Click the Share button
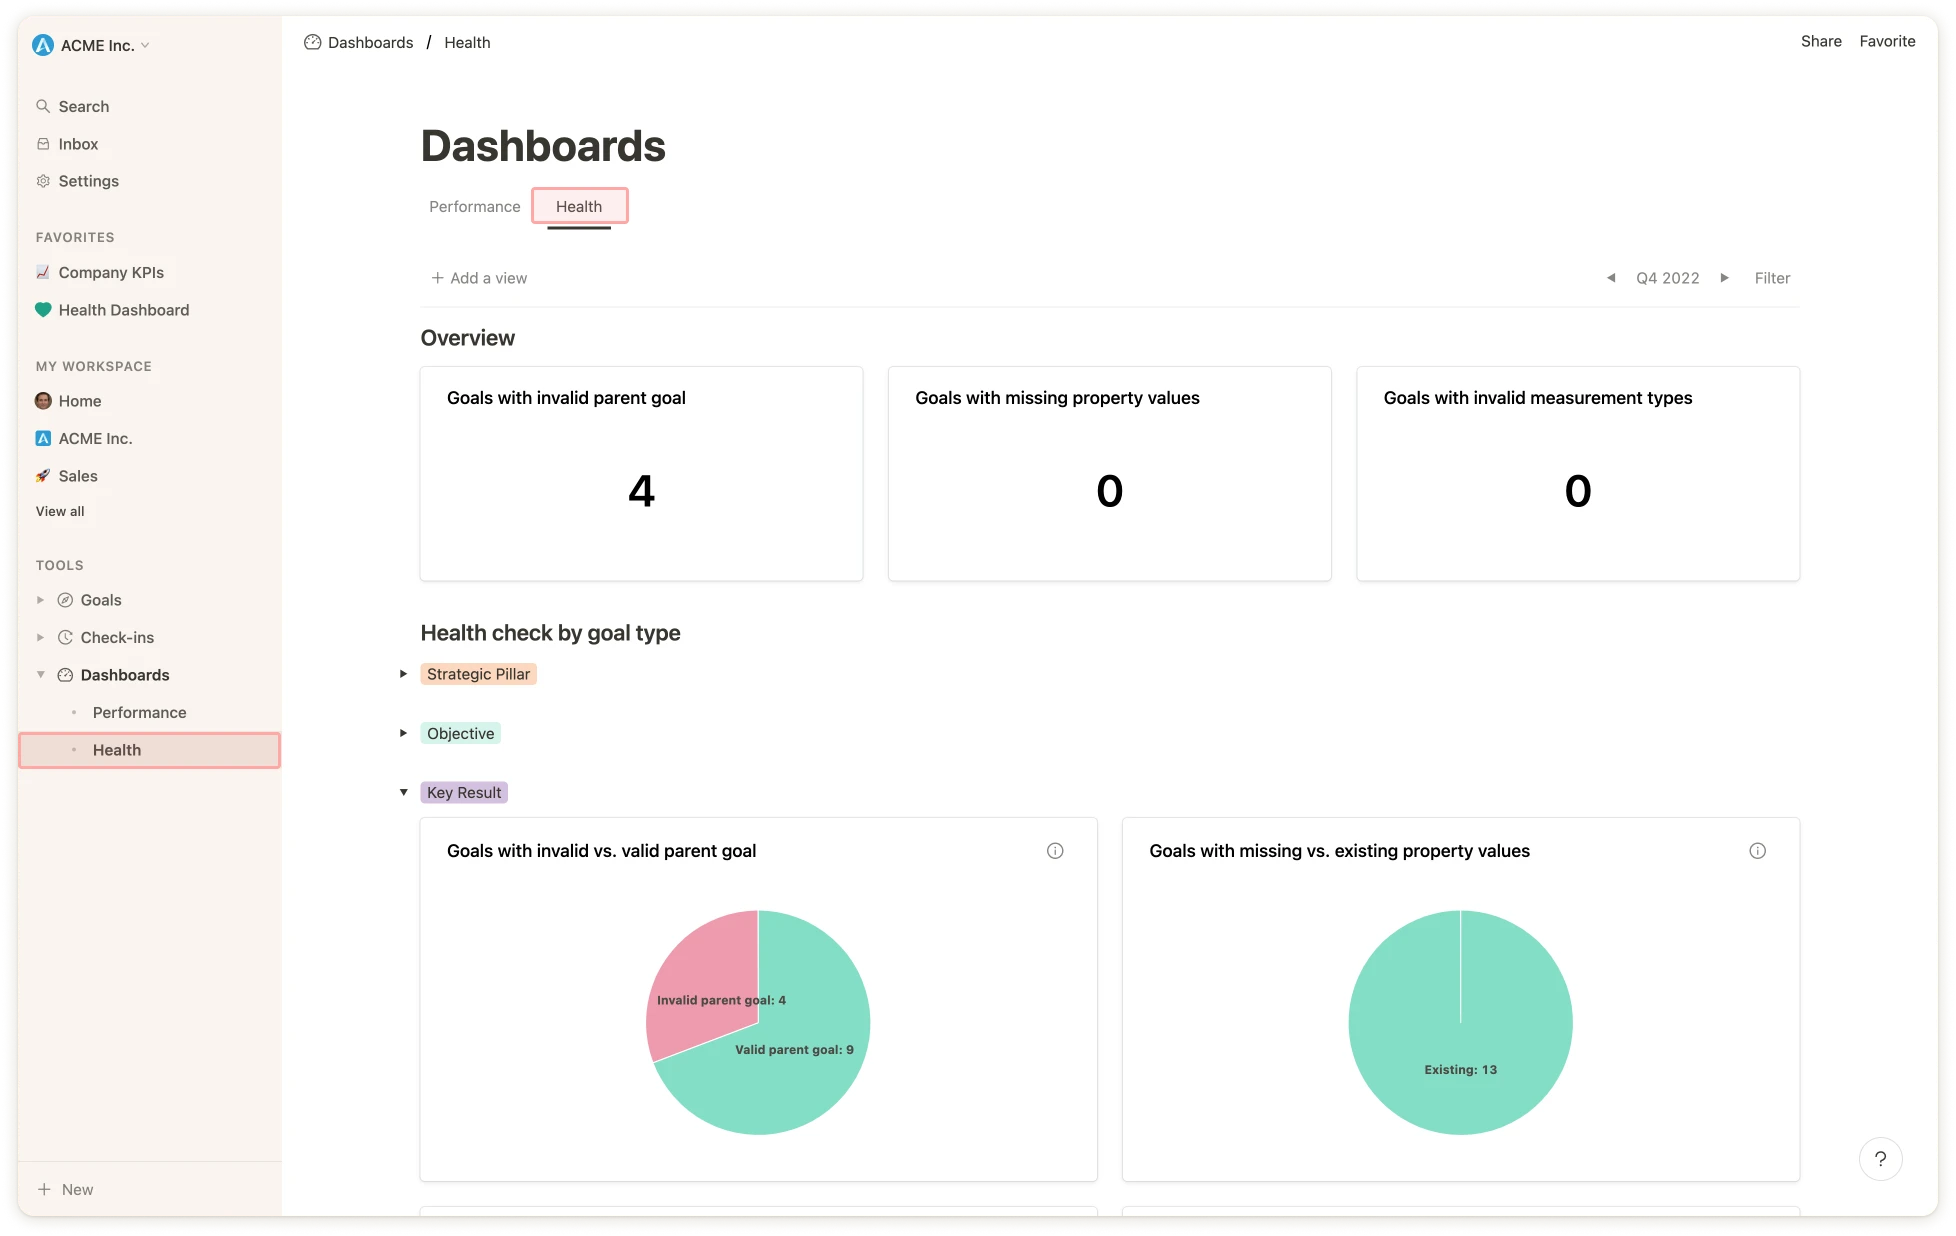The width and height of the screenshot is (1956, 1236). pyautogui.click(x=1820, y=41)
